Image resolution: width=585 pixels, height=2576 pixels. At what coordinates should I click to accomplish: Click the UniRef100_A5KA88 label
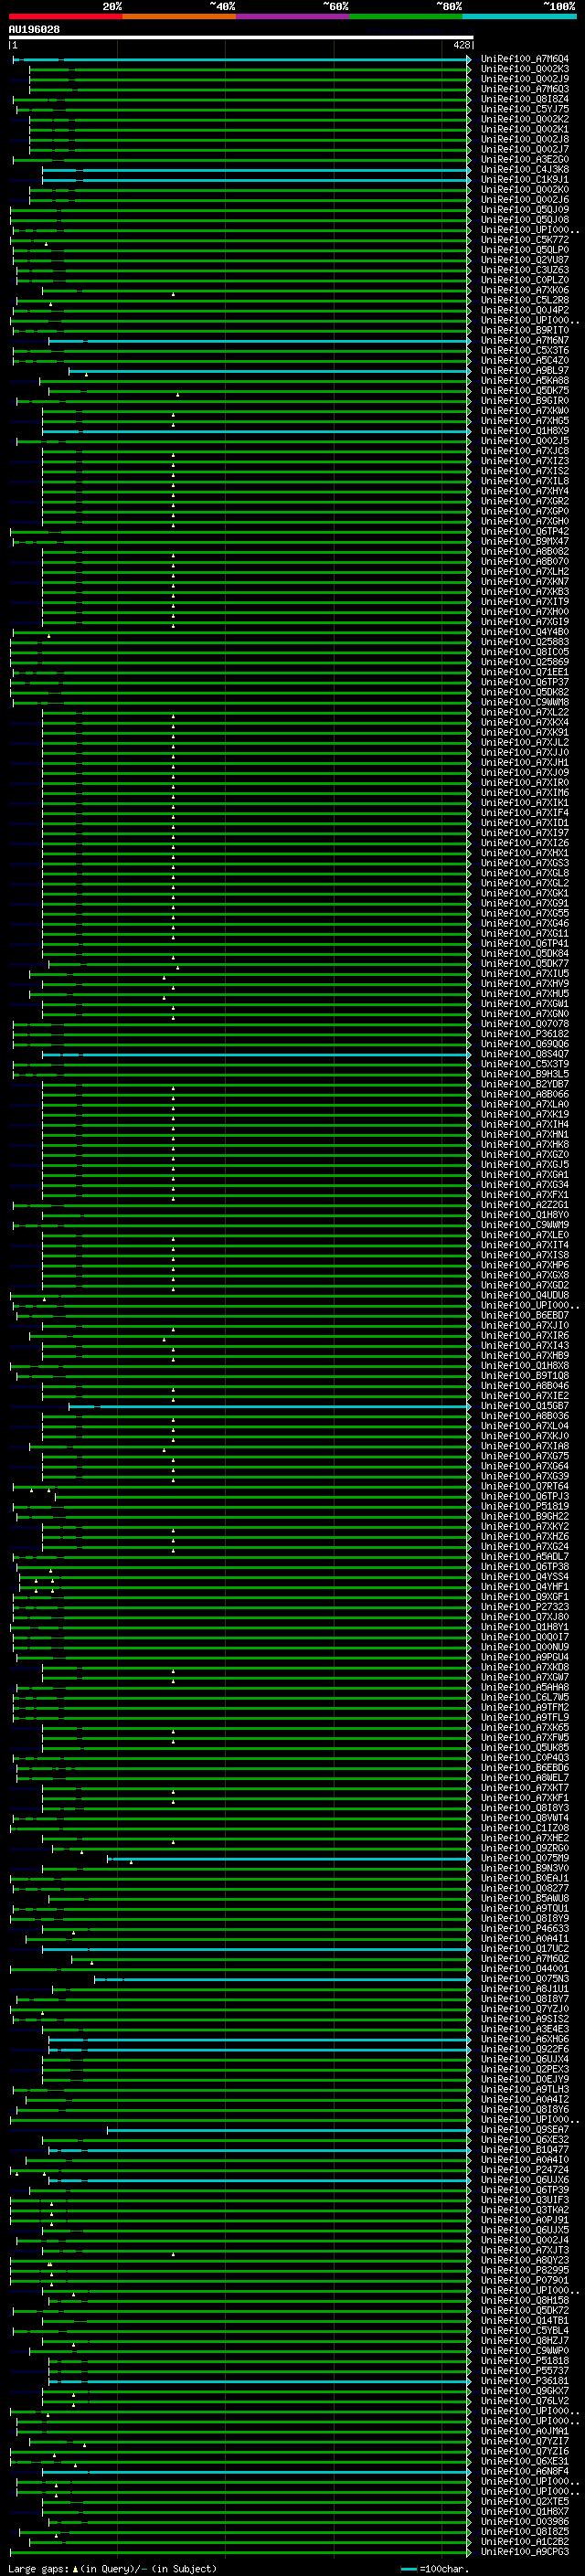click(525, 380)
